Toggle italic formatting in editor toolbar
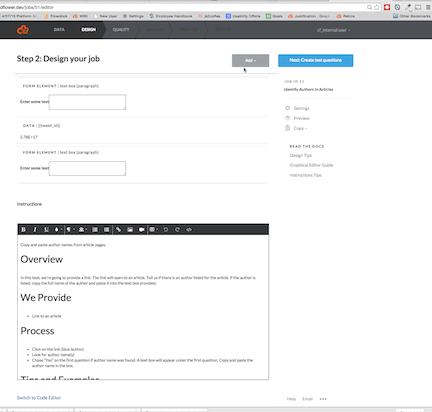This screenshot has height=412, width=432. 35,229
